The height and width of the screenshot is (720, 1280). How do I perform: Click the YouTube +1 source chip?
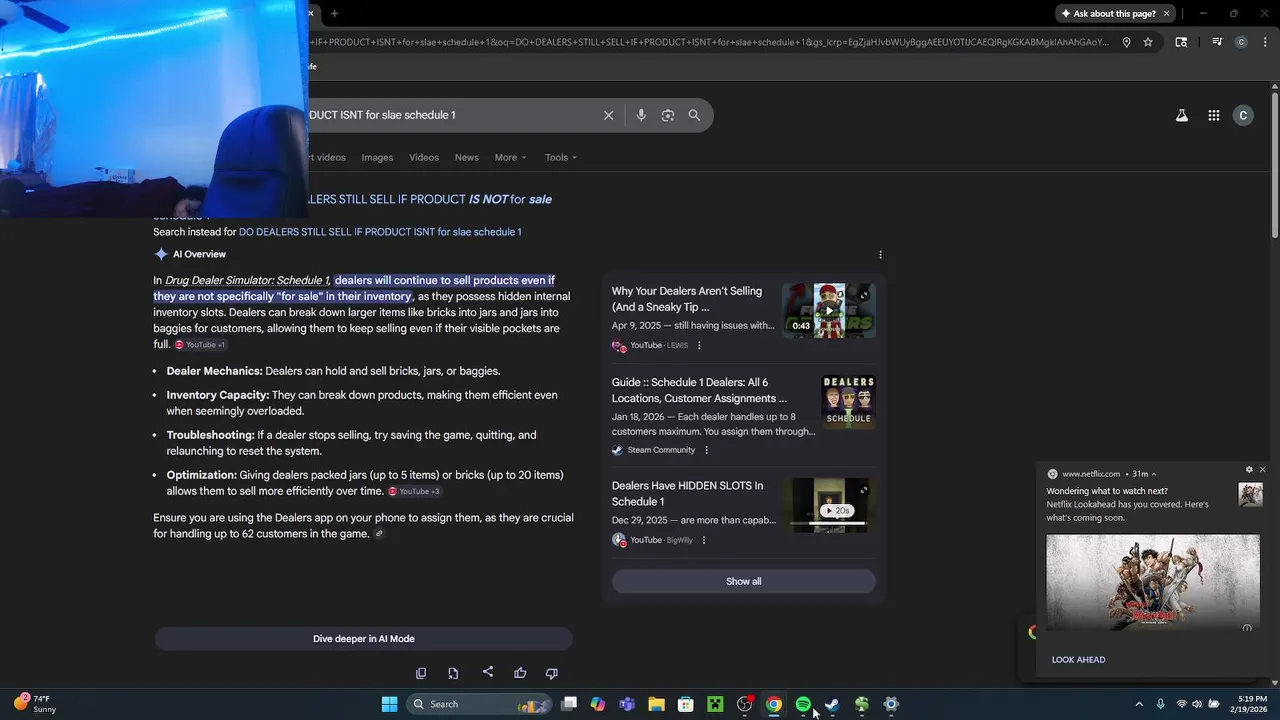tap(201, 345)
